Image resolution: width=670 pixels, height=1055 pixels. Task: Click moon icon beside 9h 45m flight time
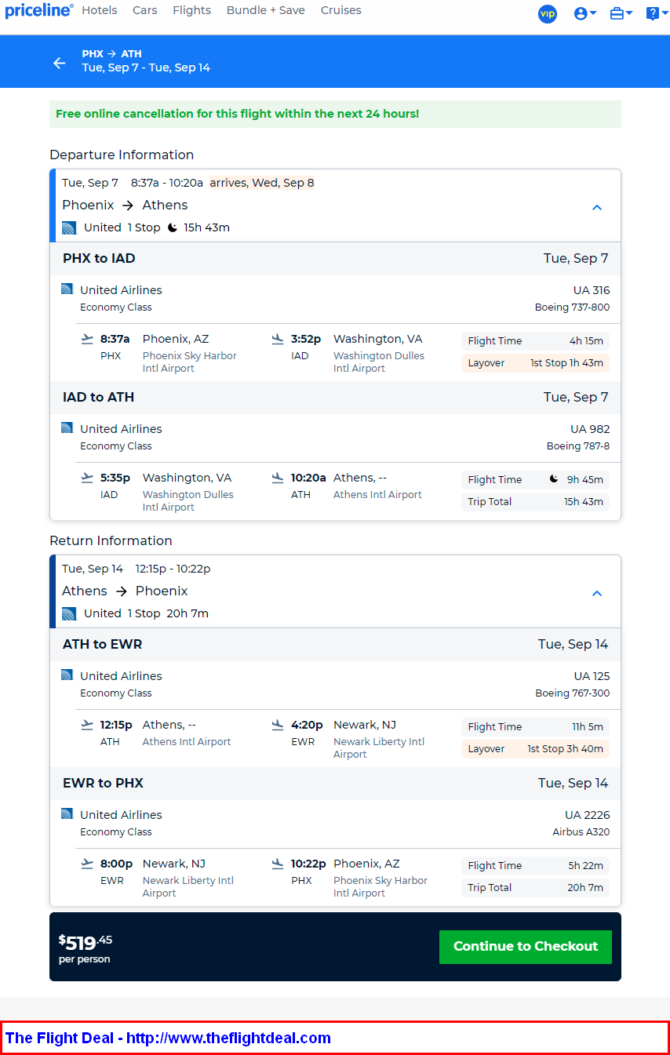pos(554,479)
